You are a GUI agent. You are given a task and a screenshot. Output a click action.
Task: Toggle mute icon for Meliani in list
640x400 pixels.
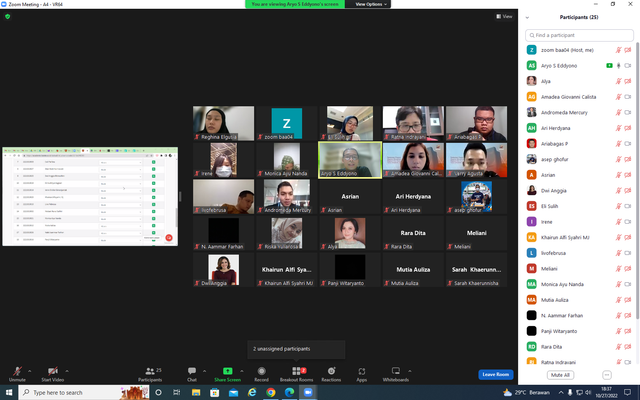click(618, 269)
